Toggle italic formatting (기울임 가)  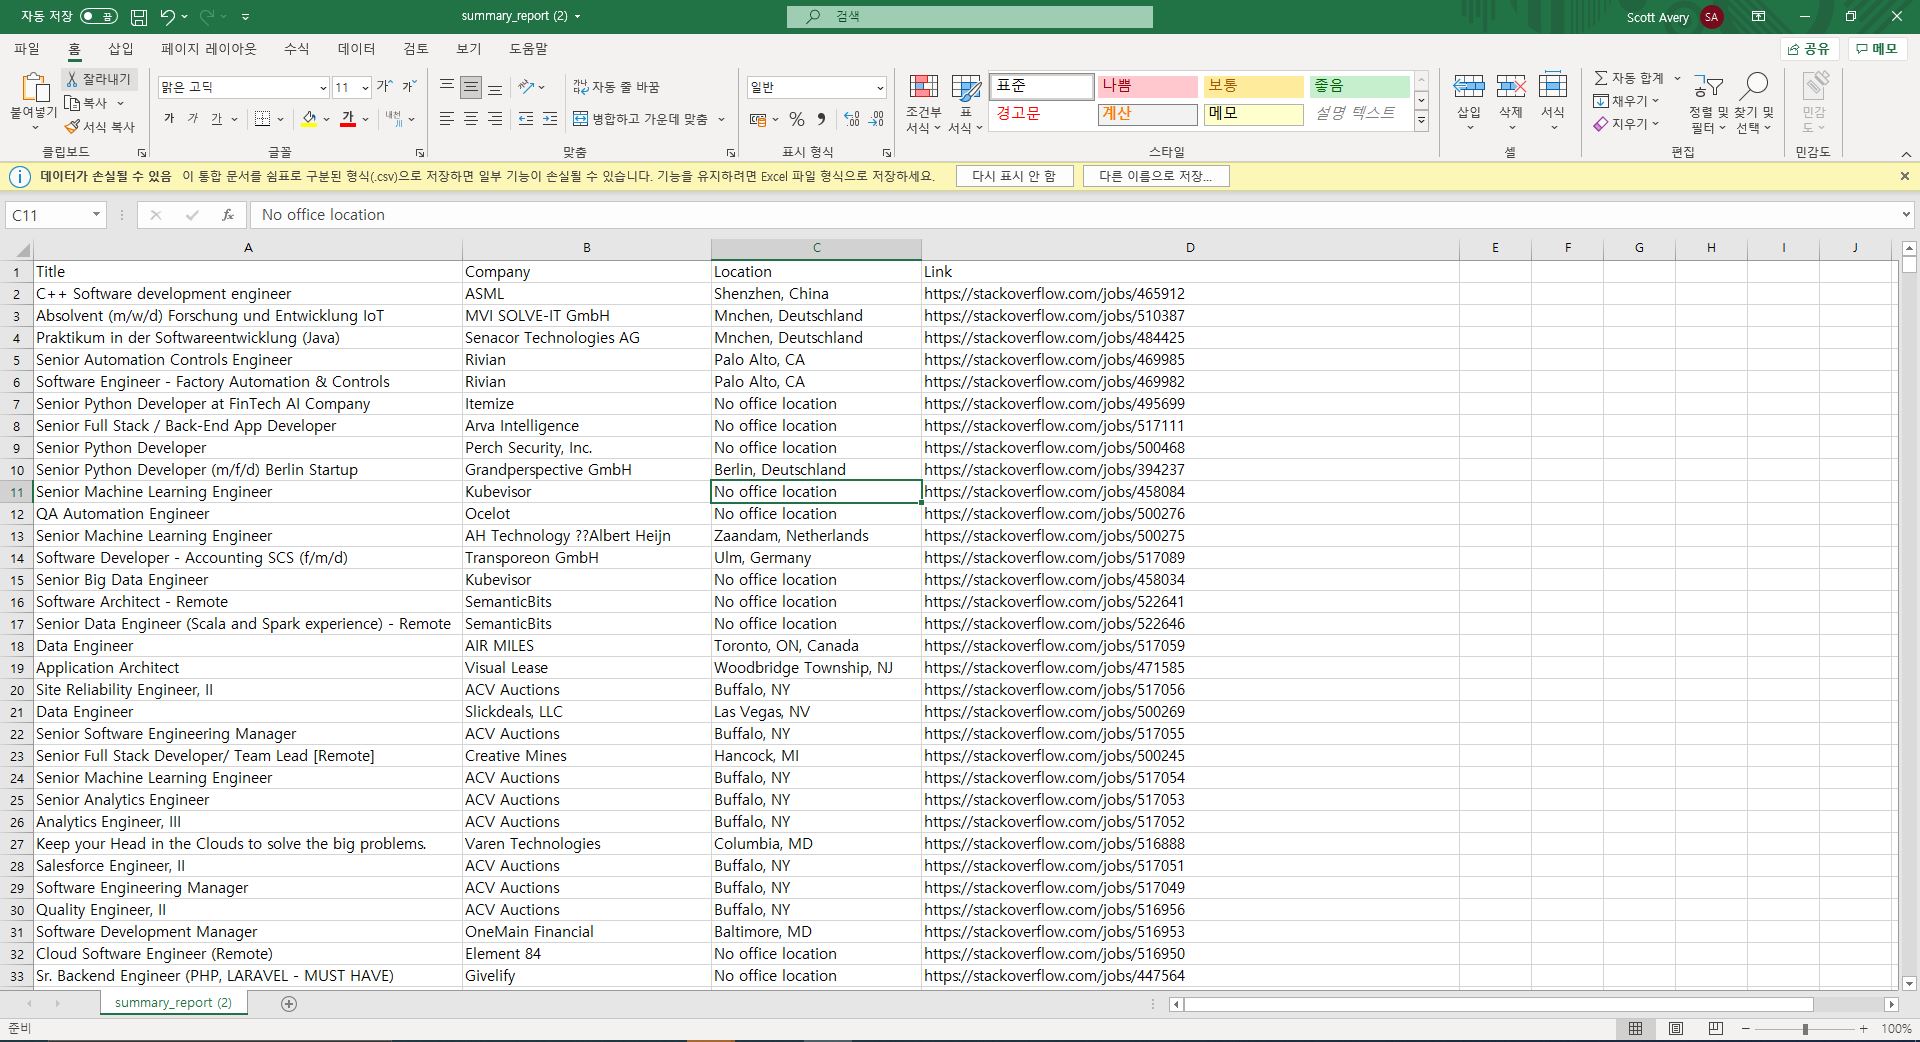point(193,119)
